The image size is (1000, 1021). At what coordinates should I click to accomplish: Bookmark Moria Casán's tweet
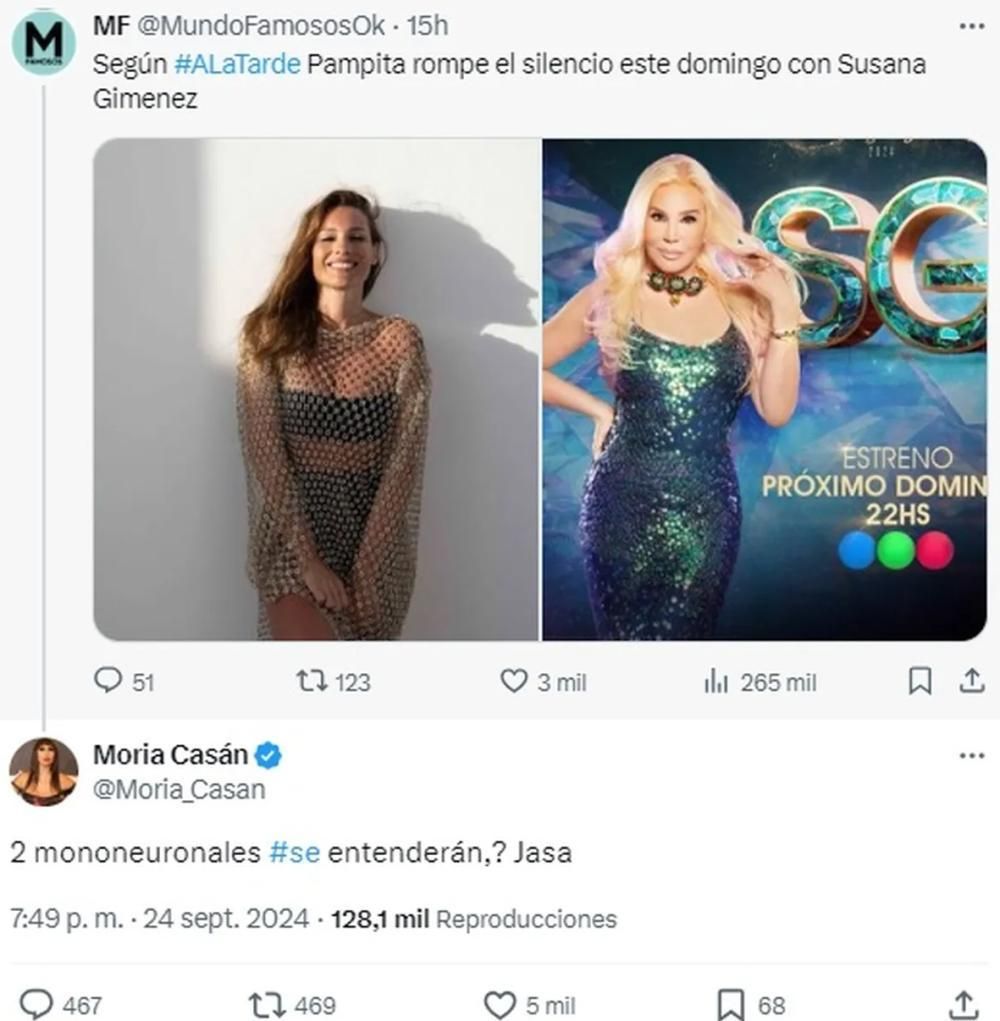tap(732, 1003)
